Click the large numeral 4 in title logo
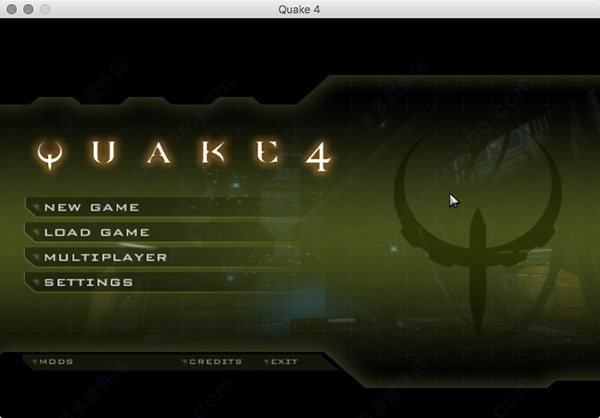The image size is (600, 418). [x=318, y=156]
